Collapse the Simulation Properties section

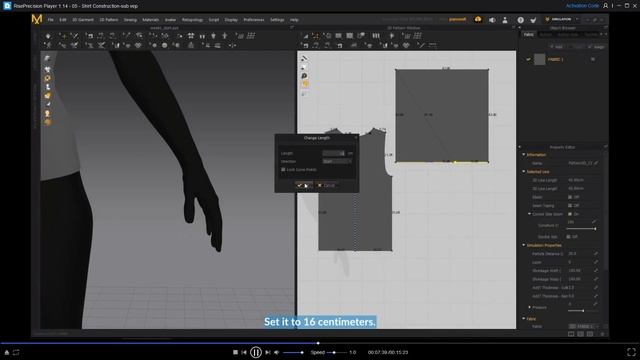(524, 245)
